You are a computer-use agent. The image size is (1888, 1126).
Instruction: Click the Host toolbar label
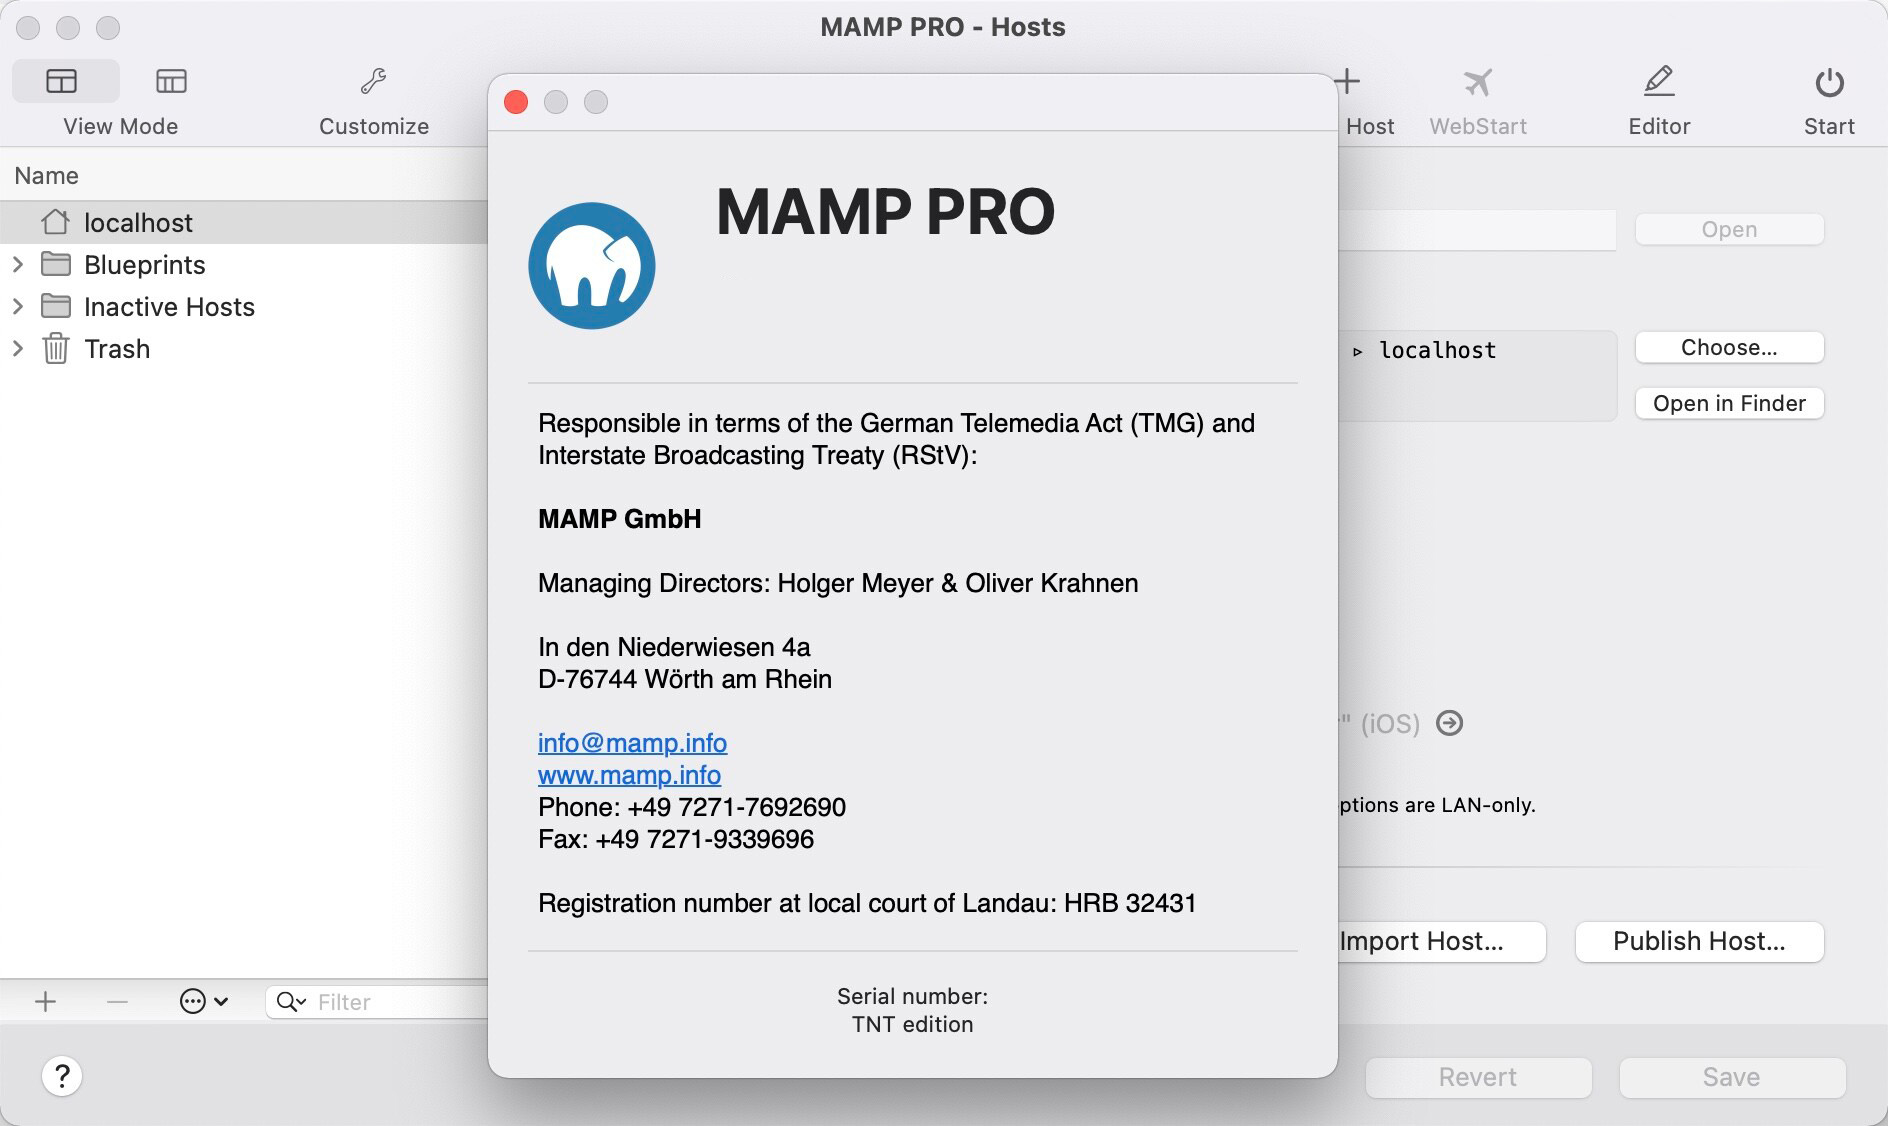1370,126
